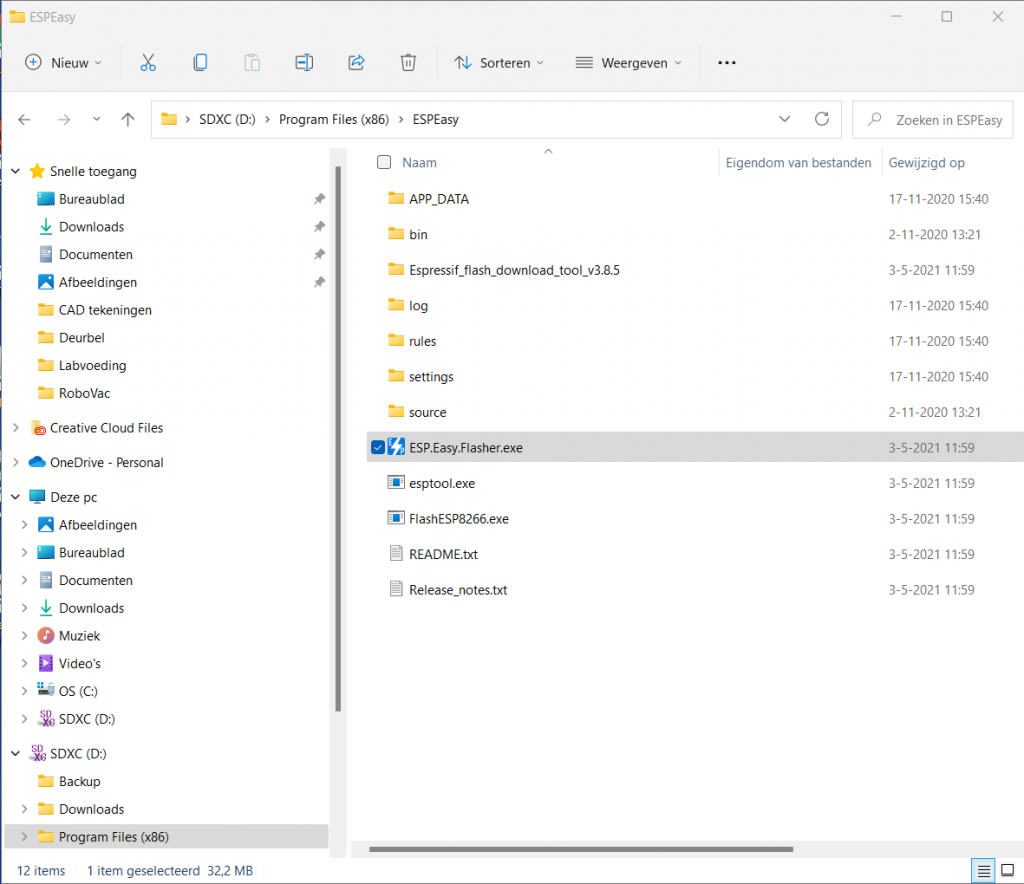Click the APP_DATA folder icon
Viewport: 1024px width, 884px height.
[x=396, y=198]
